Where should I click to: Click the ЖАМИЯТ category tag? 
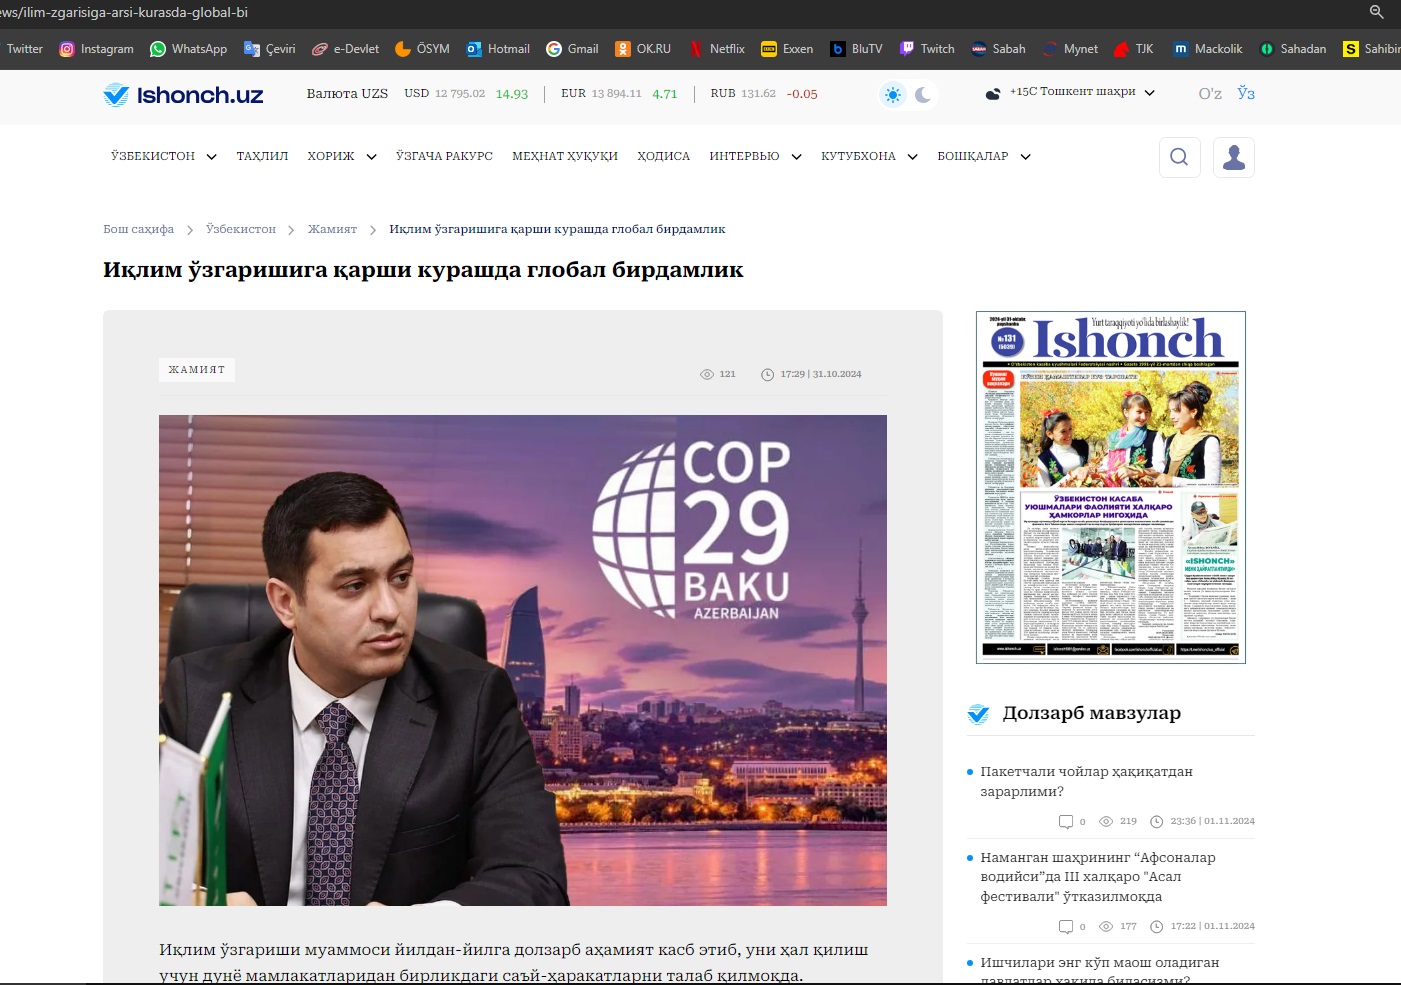(x=197, y=370)
